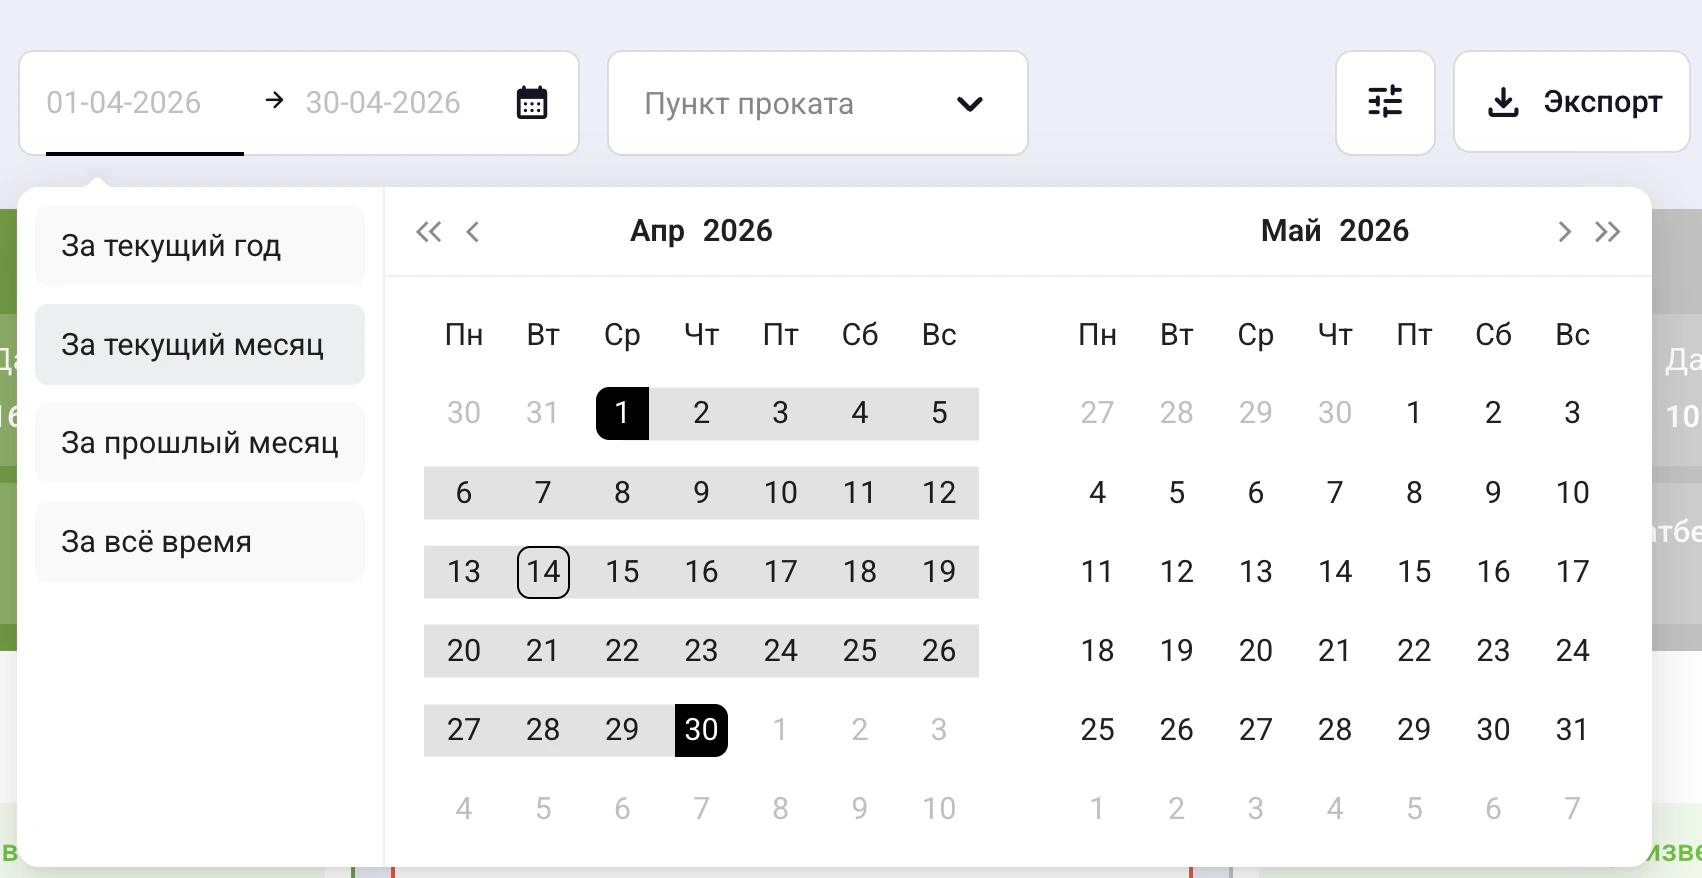Jump to next year with double-right chevron
This screenshot has height=878, width=1702.
(1608, 231)
